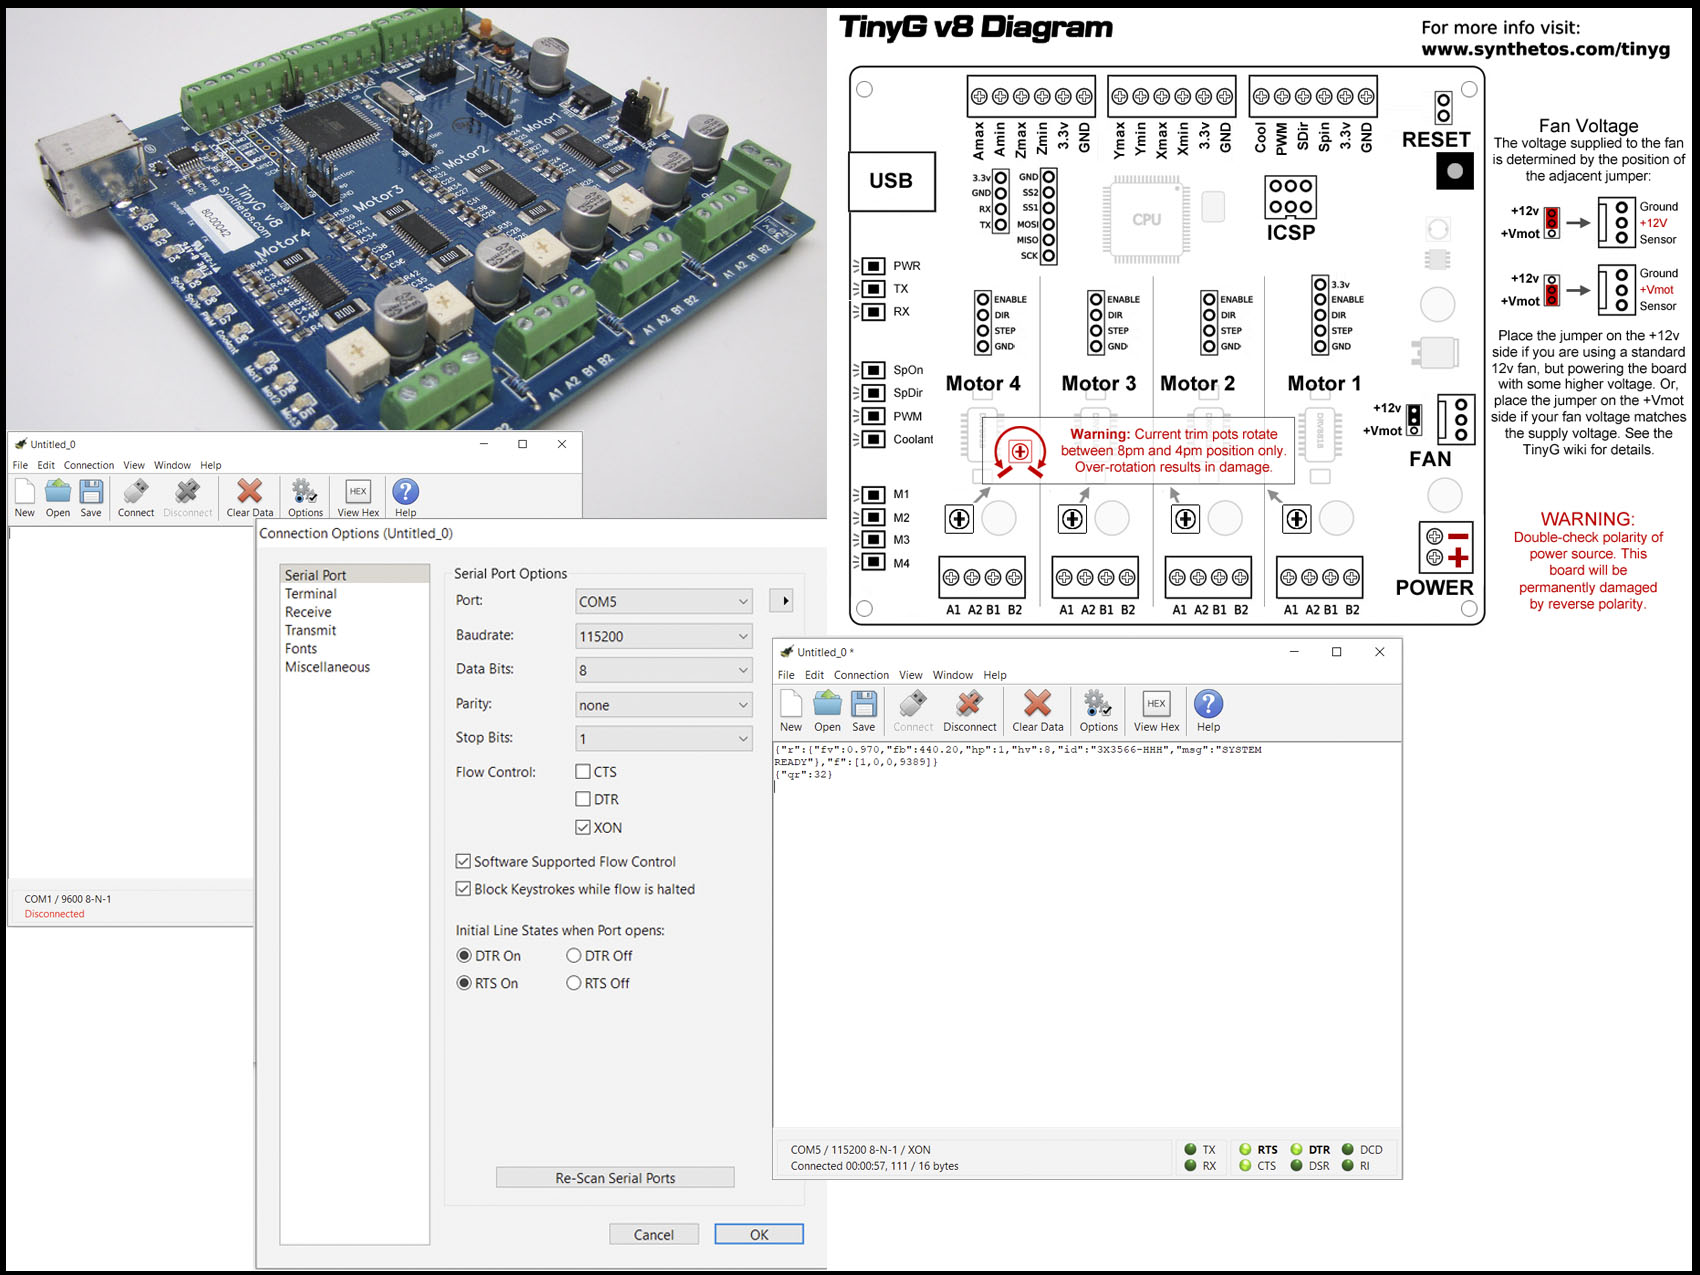Click the DCD status LED indicator
This screenshot has width=1700, height=1275.
point(1348,1149)
